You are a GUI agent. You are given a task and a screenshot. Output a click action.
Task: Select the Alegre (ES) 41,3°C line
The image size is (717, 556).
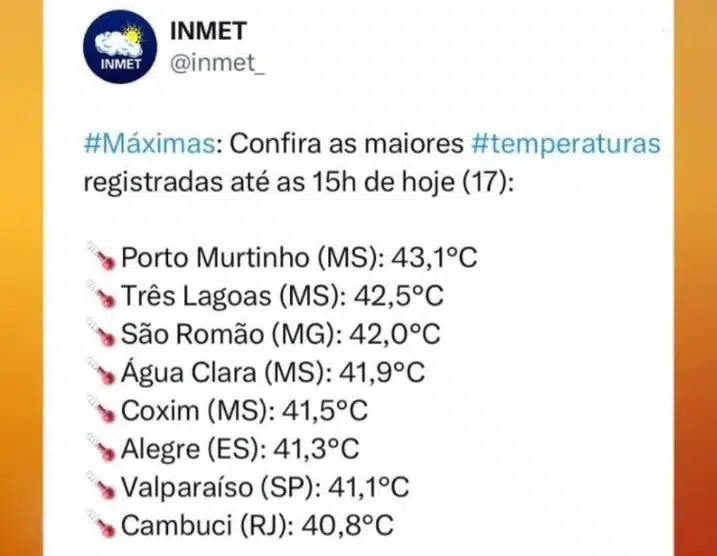pos(240,449)
